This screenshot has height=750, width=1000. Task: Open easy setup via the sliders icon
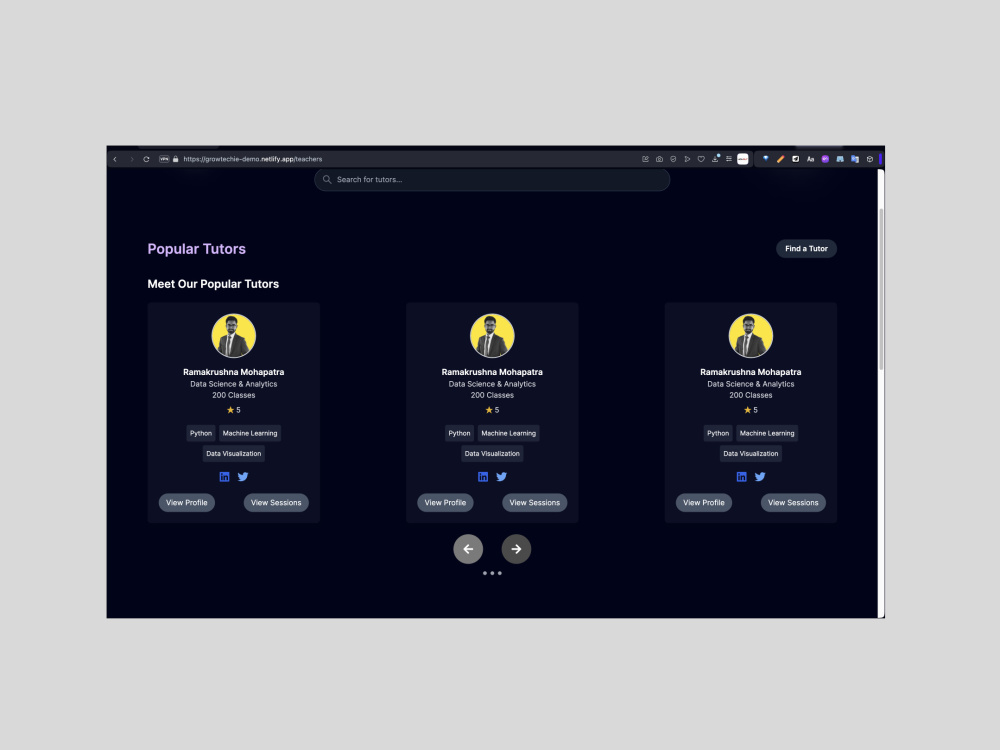click(728, 159)
